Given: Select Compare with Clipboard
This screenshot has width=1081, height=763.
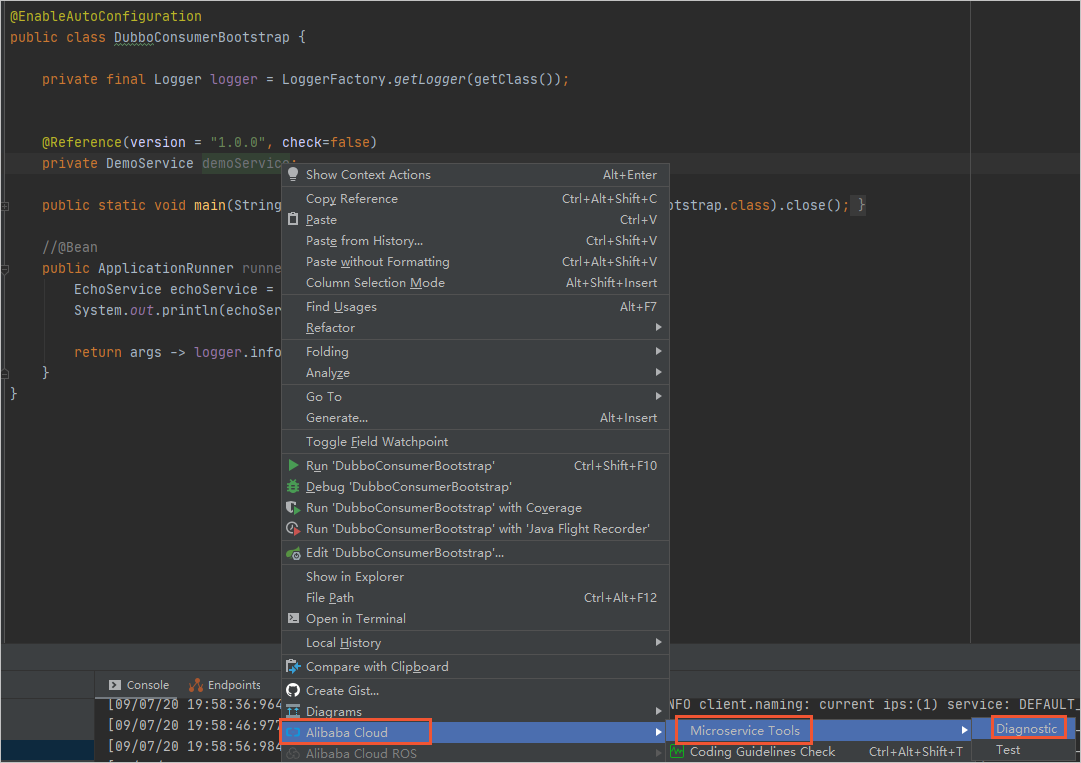Looking at the screenshot, I should click(x=475, y=667).
